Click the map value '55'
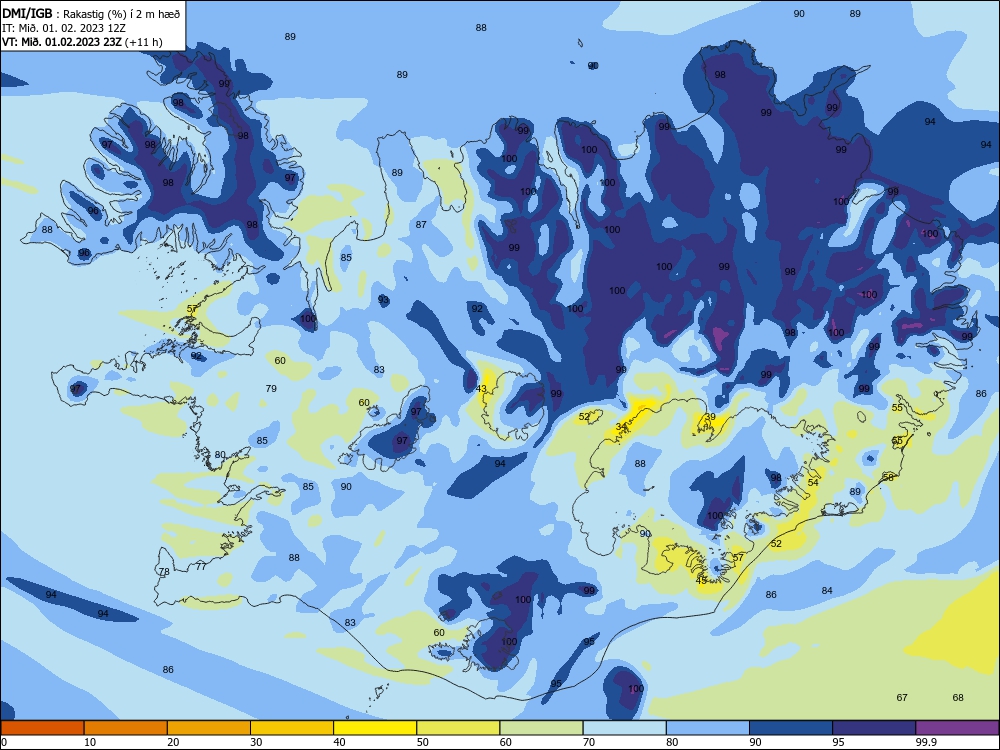The height and width of the screenshot is (750, 1000). click(x=897, y=408)
